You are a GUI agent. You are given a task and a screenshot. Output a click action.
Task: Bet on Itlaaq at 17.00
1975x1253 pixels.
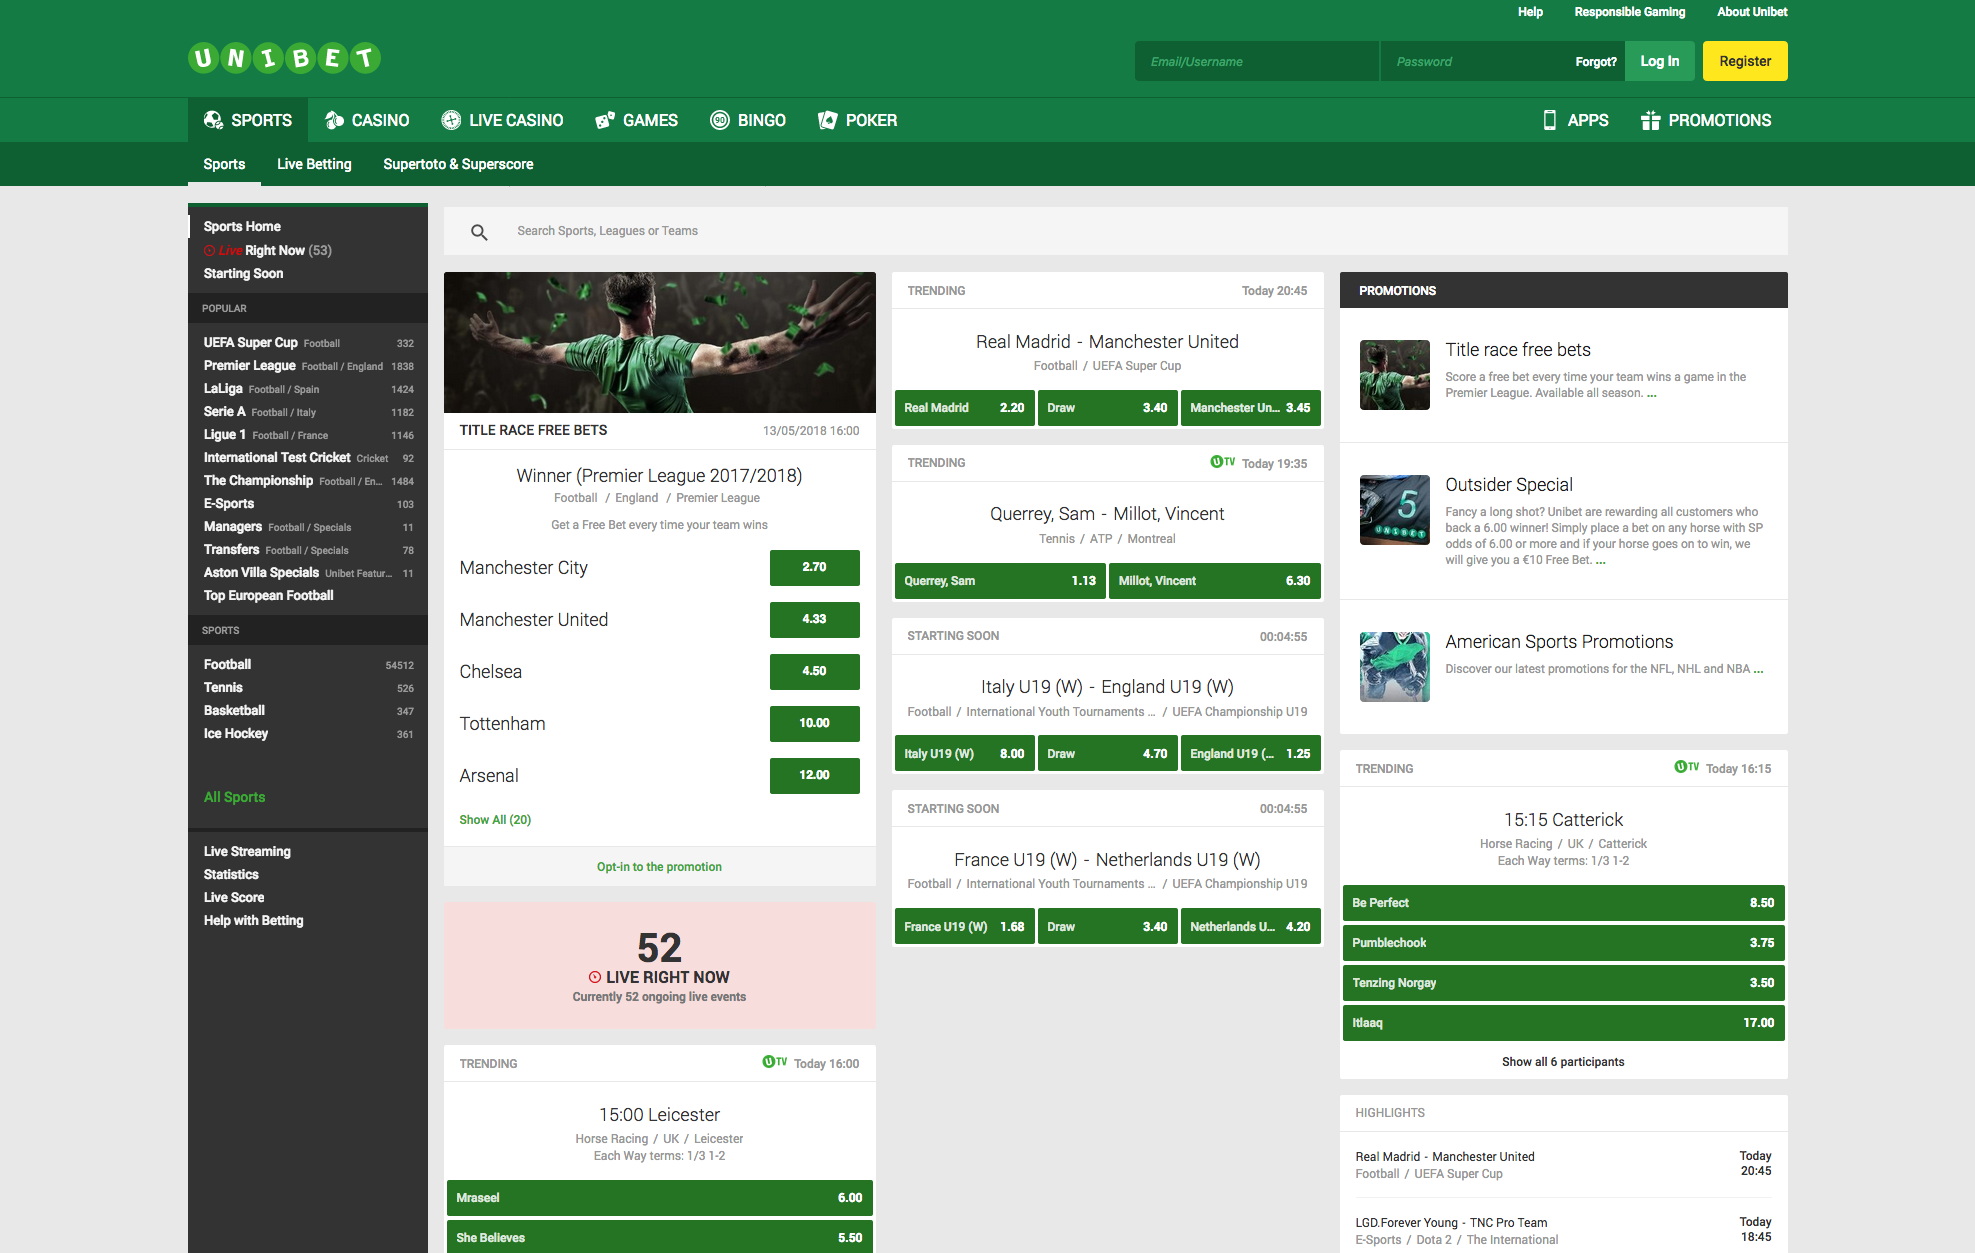coord(1563,1023)
